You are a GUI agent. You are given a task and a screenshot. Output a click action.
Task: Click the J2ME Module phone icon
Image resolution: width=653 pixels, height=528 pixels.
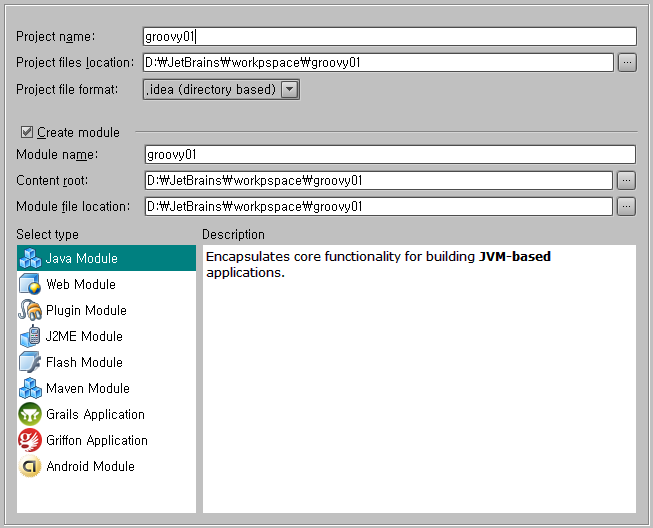point(30,336)
